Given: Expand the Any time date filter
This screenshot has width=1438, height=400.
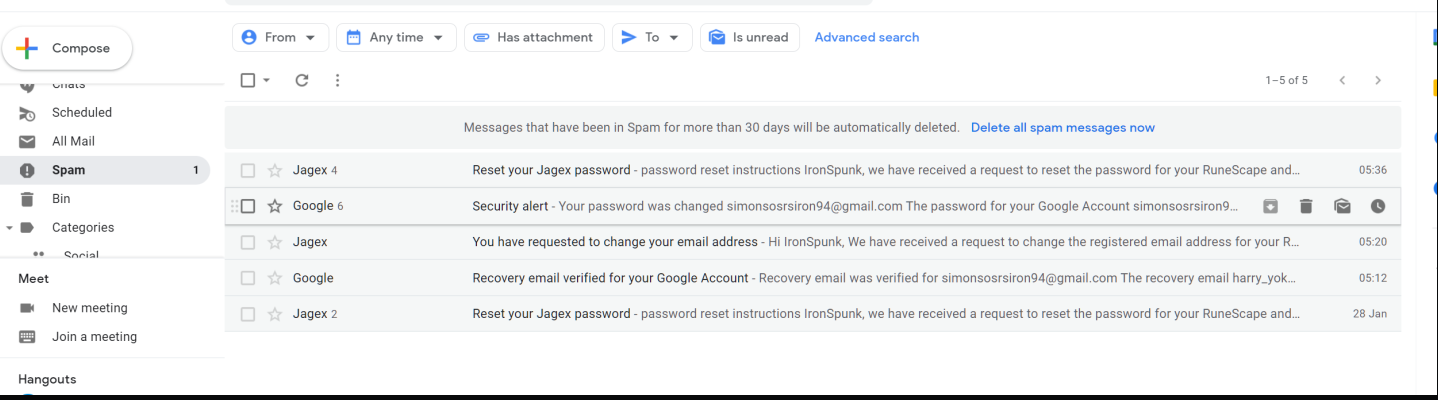Looking at the screenshot, I should tap(396, 37).
